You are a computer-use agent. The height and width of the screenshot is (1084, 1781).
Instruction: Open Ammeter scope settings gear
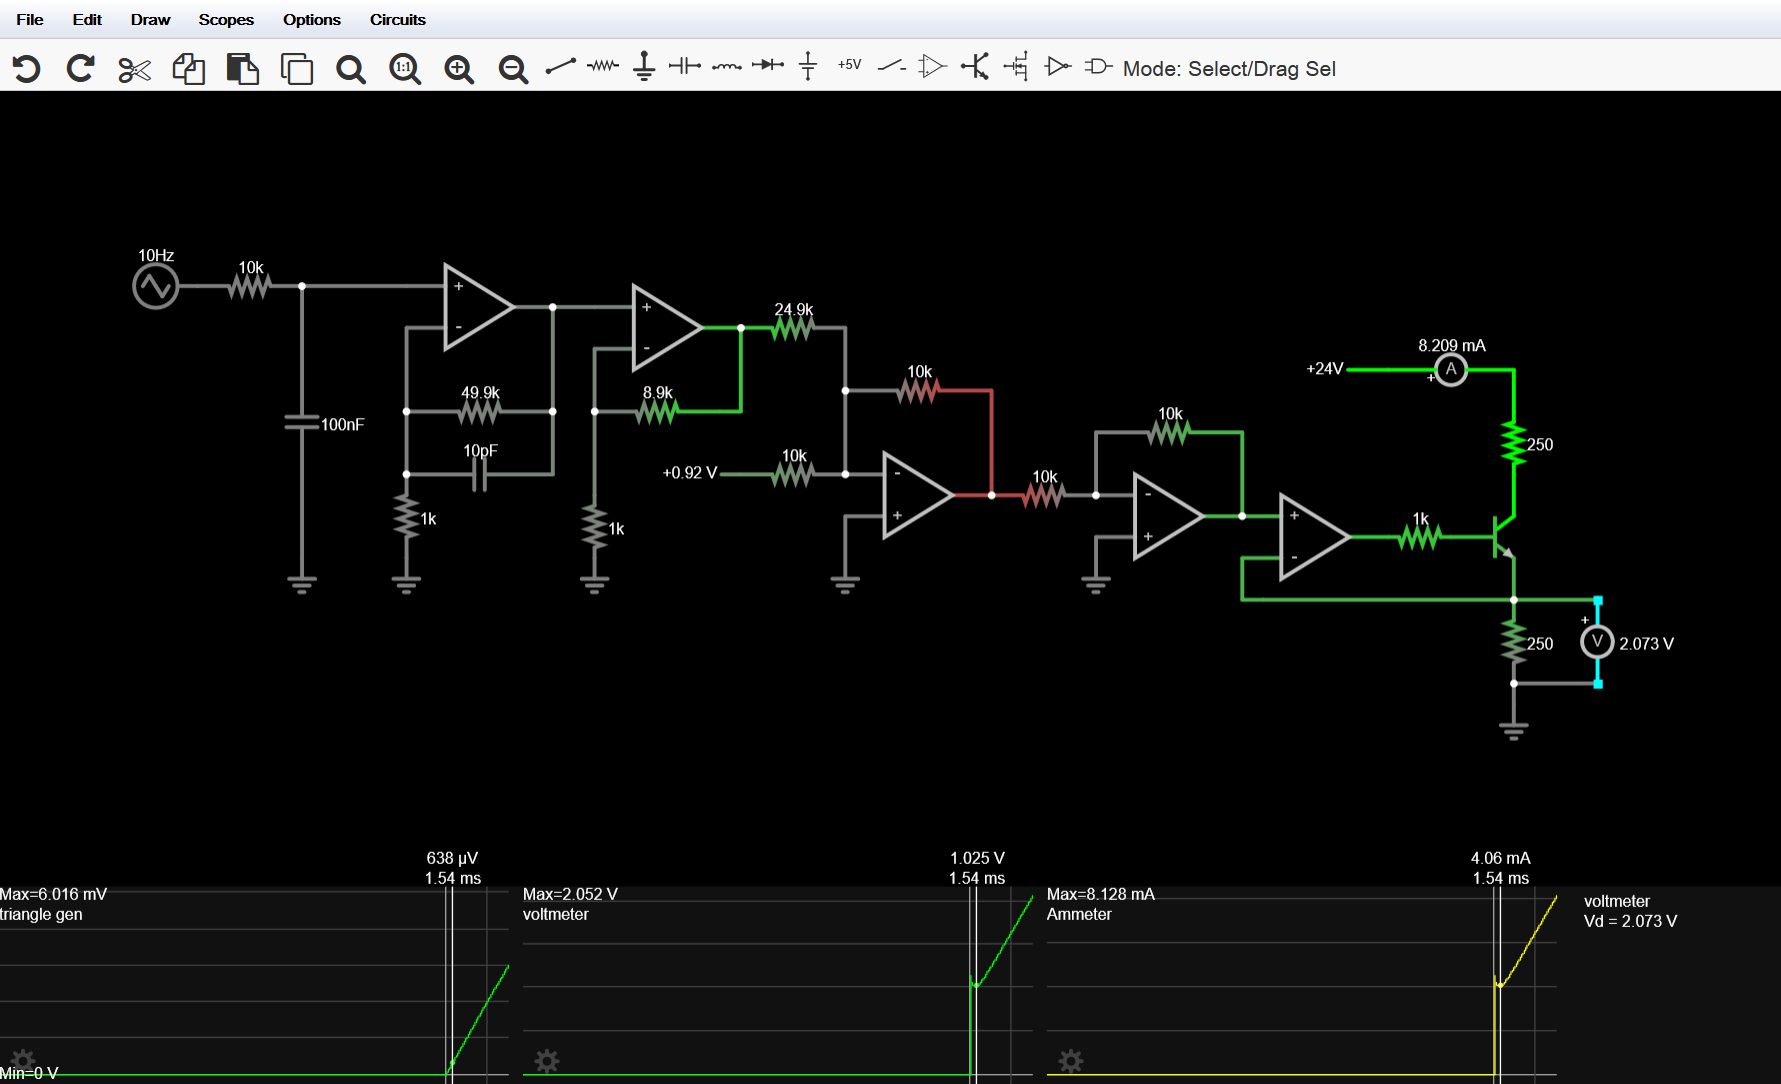point(1070,1060)
